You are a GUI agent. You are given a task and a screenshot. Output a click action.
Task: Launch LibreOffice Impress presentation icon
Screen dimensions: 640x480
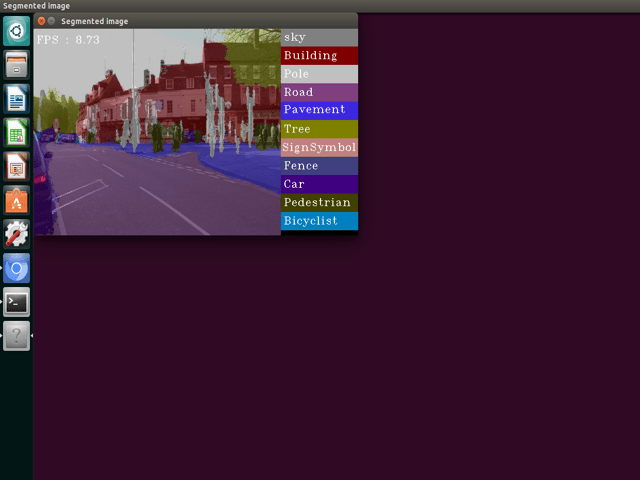[x=16, y=167]
